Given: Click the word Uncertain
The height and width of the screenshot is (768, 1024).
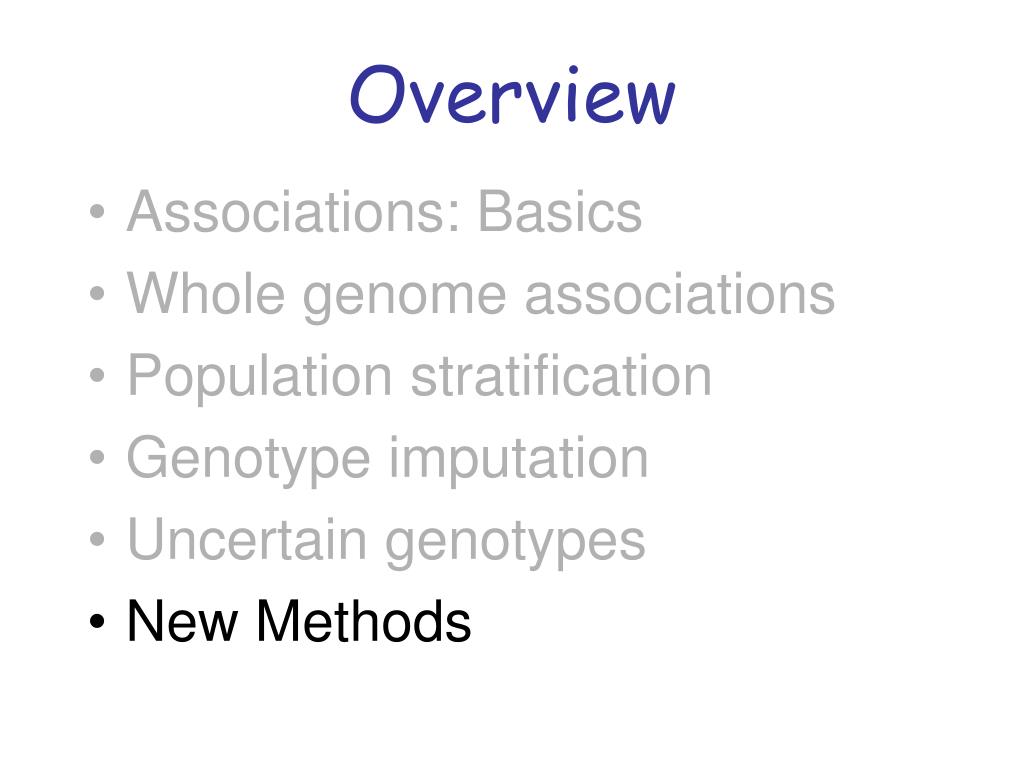Looking at the screenshot, I should click(247, 539).
